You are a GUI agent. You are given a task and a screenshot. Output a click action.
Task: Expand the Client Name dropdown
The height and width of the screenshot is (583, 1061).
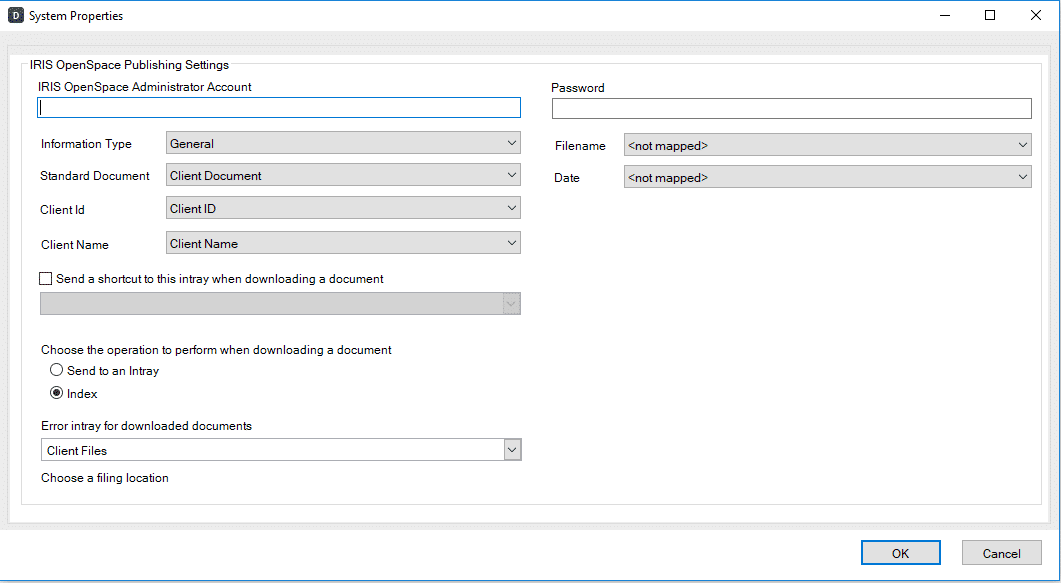tap(342, 243)
